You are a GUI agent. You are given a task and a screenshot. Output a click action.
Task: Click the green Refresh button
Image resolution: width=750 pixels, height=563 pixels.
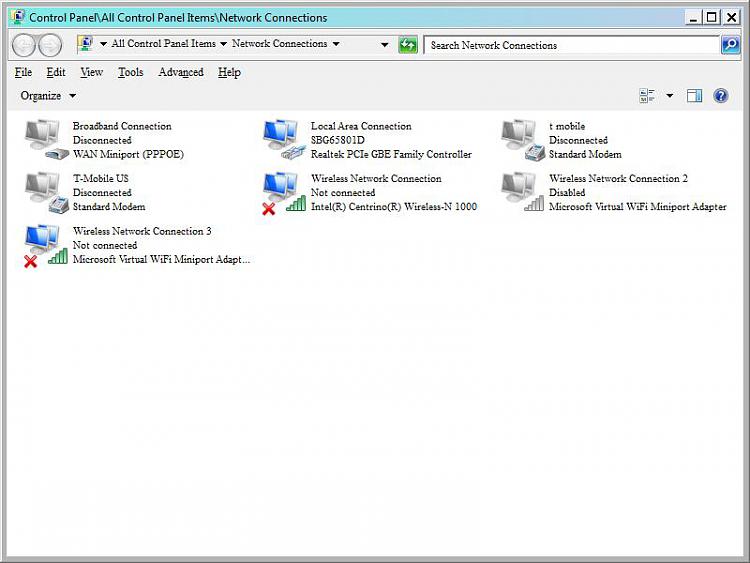pos(408,45)
